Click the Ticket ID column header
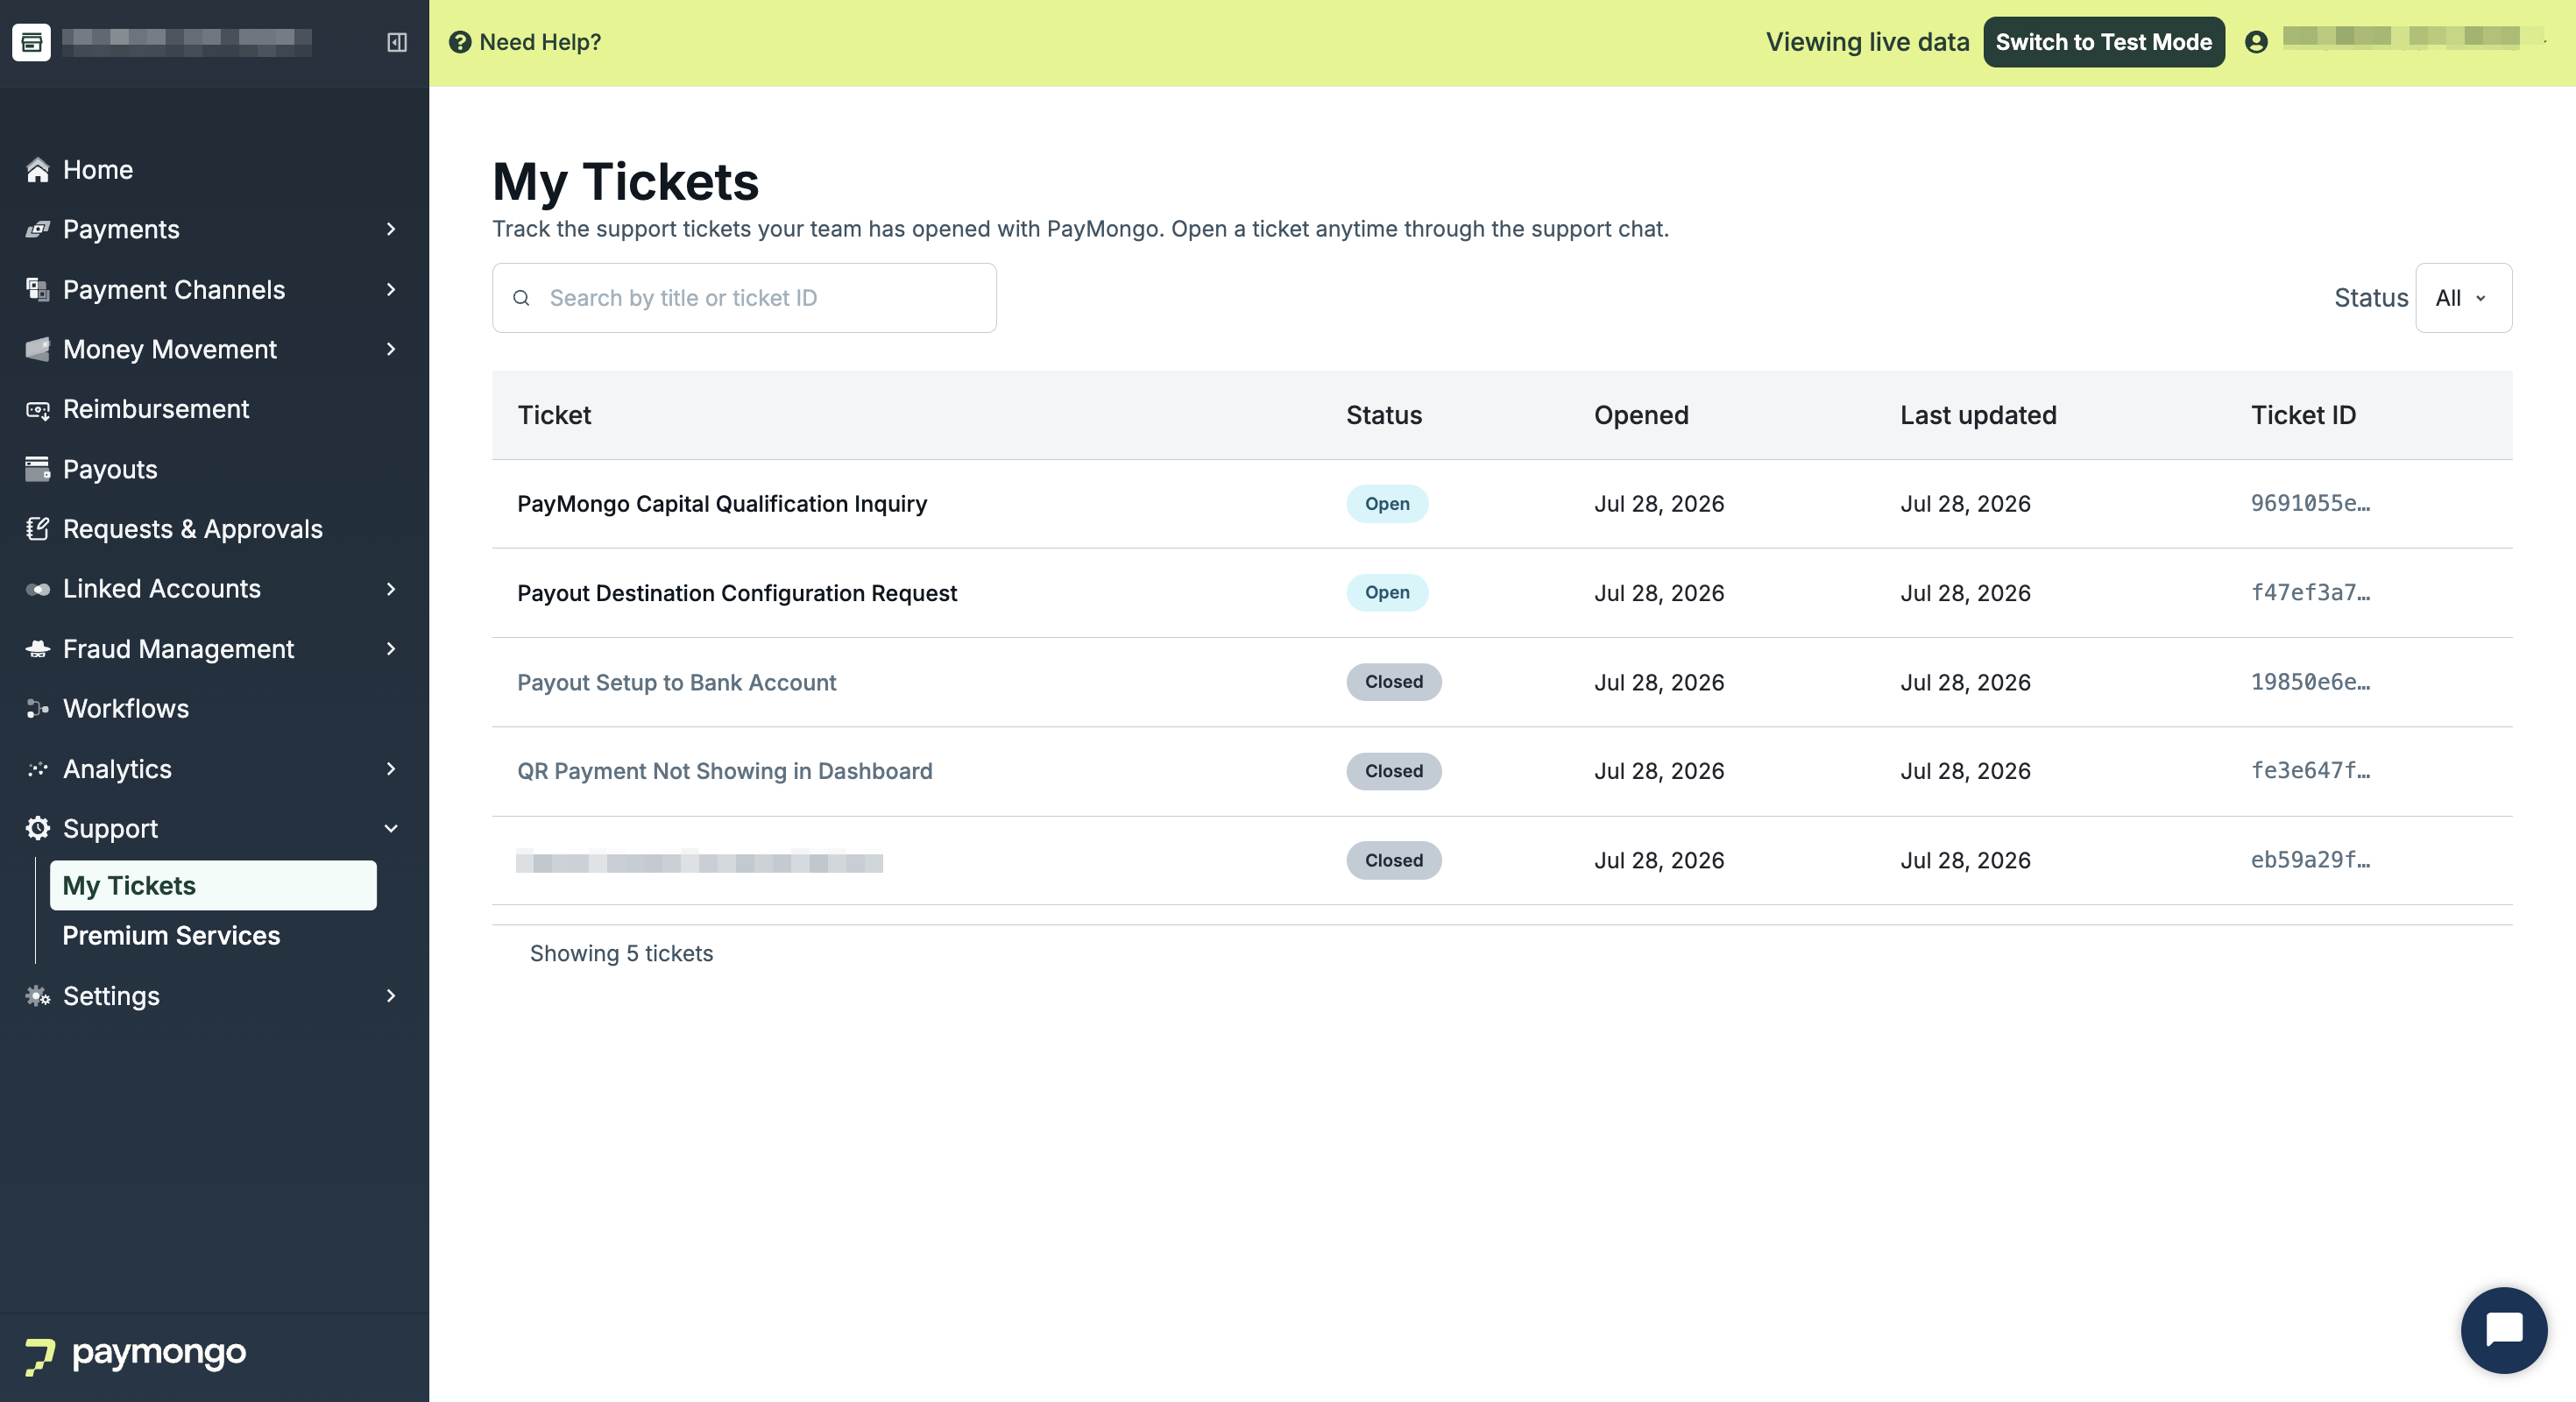This screenshot has height=1402, width=2576. tap(2303, 415)
